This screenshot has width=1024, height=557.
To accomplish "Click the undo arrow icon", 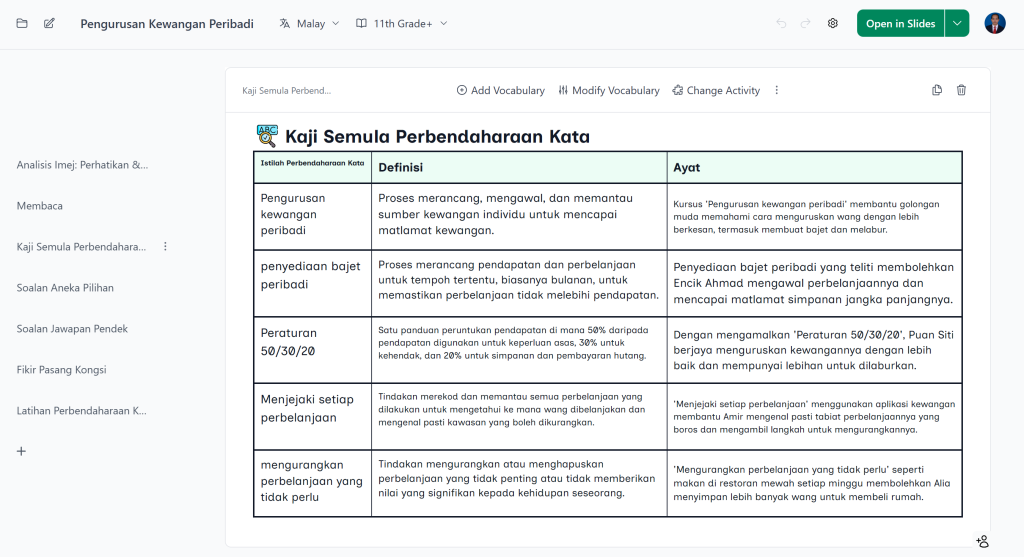I will pos(781,24).
